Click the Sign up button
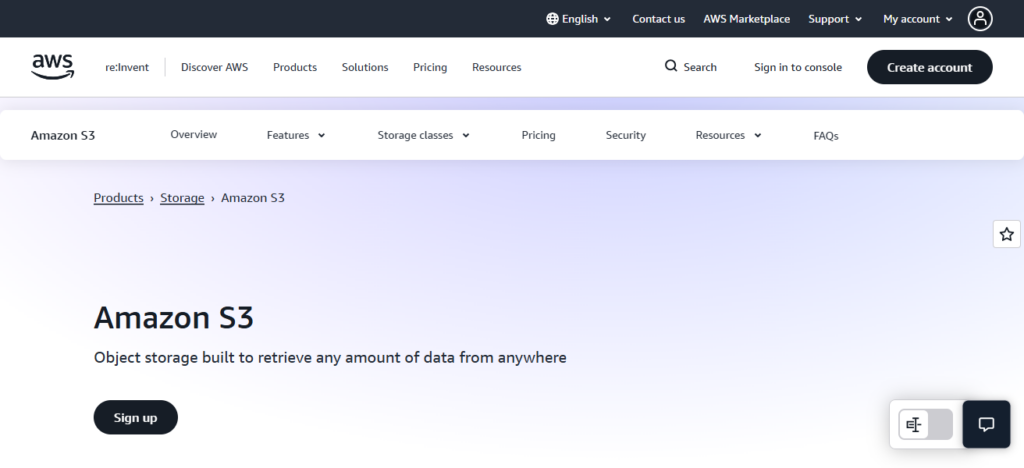Screen dimensions: 1024x468 [x=135, y=418]
